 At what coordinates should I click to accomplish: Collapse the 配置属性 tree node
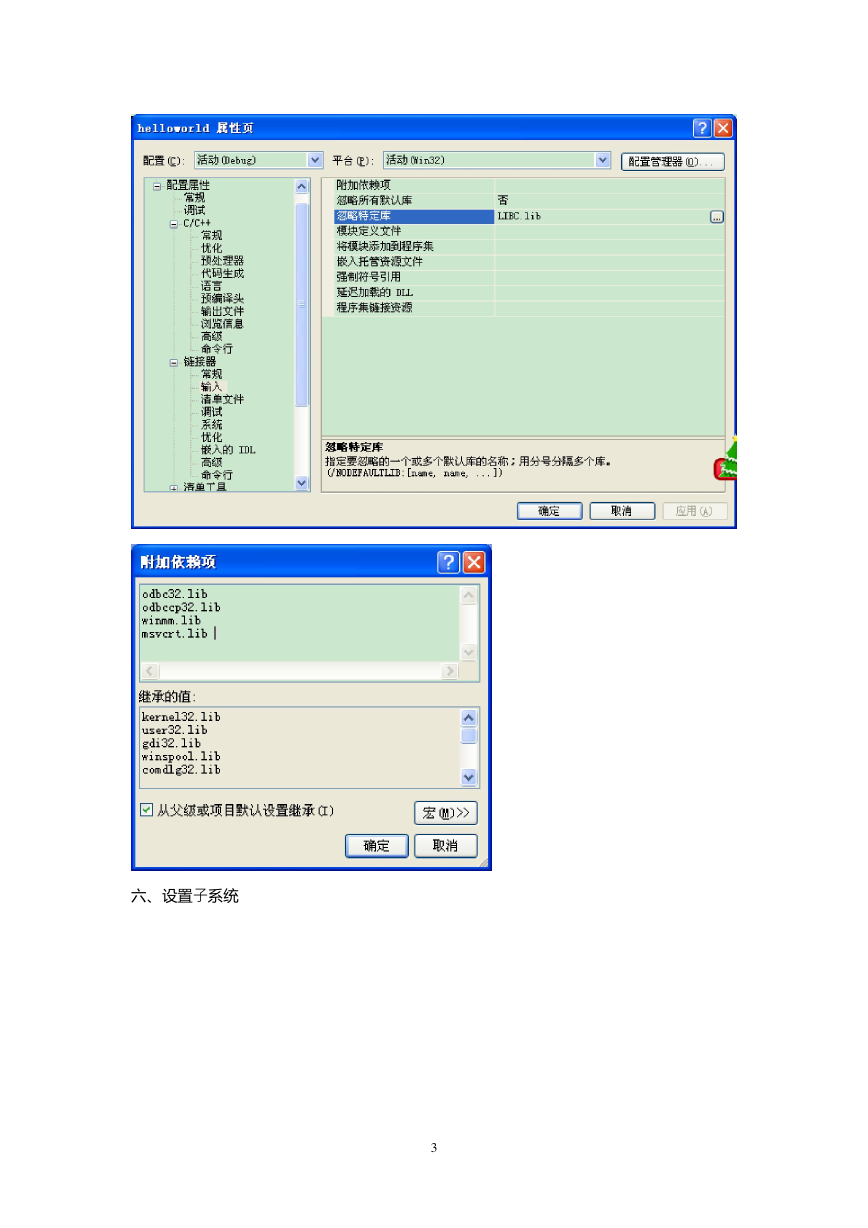tap(157, 186)
